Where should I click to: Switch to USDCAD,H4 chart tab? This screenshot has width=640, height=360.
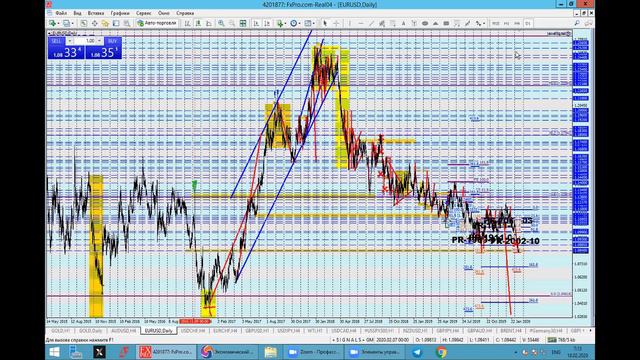[345, 331]
